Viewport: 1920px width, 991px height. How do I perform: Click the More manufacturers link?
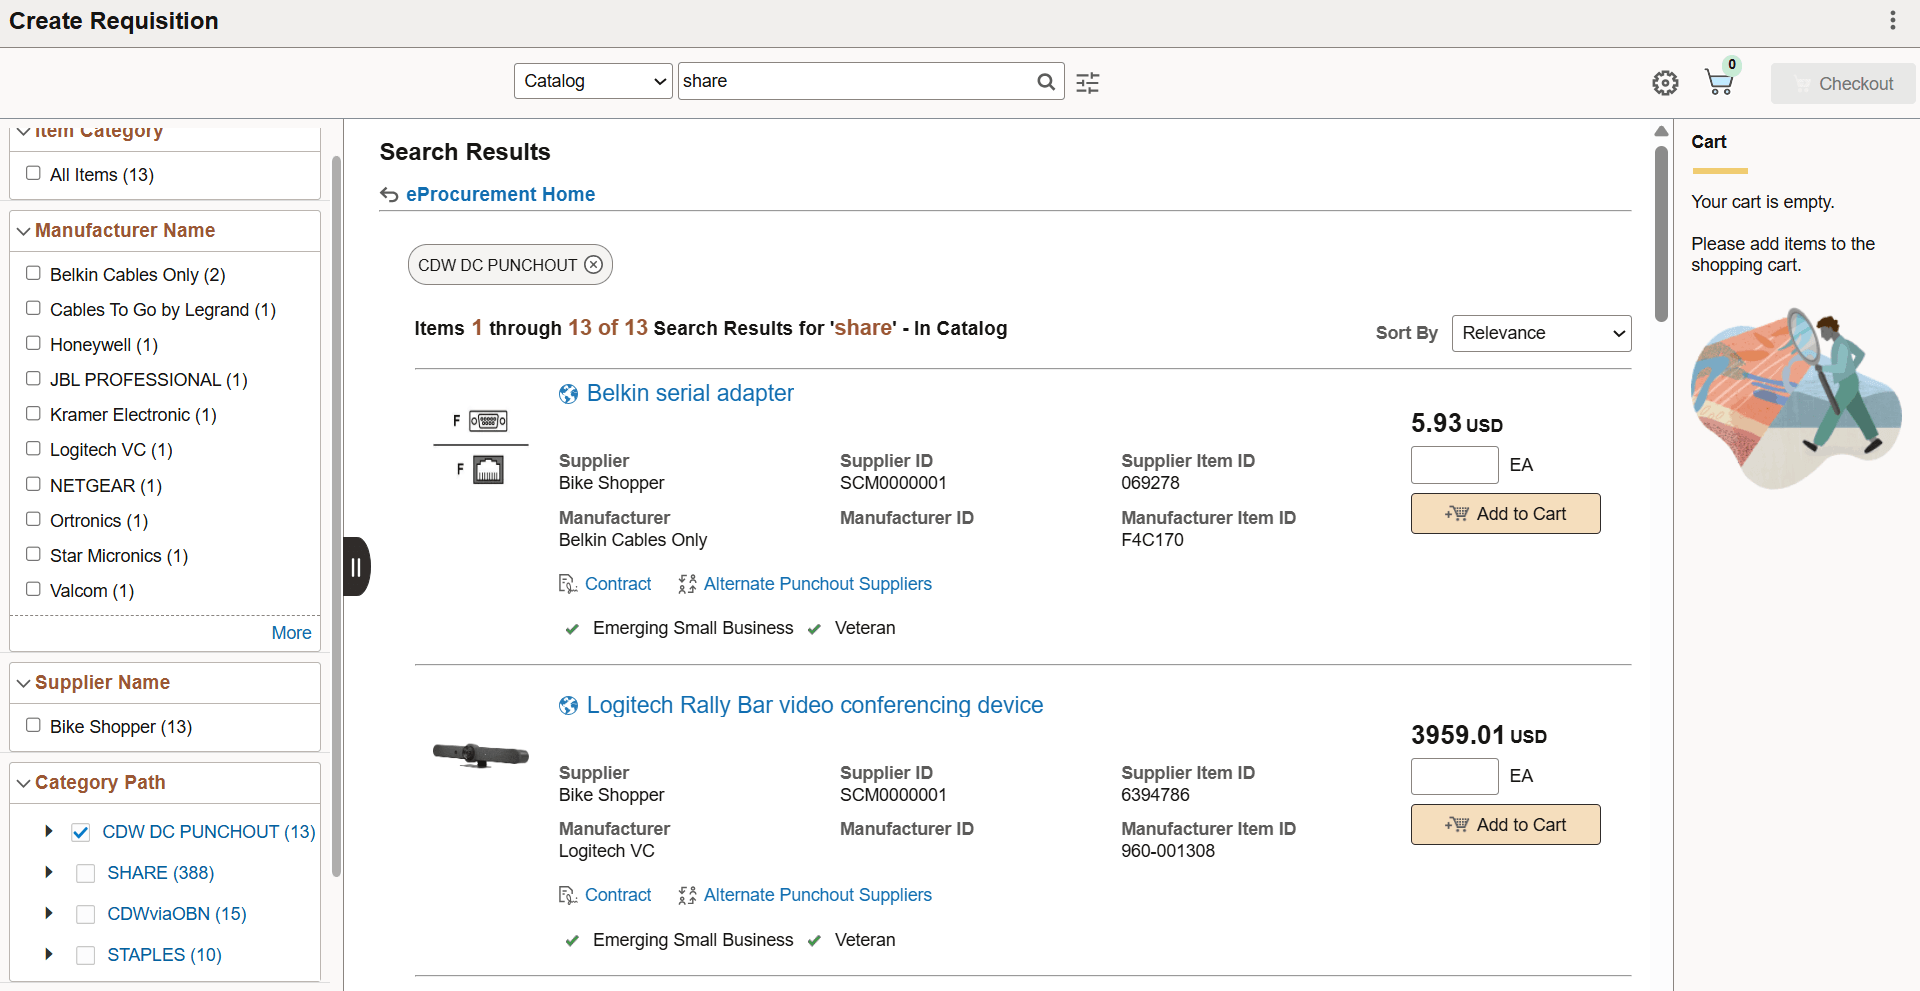291,633
